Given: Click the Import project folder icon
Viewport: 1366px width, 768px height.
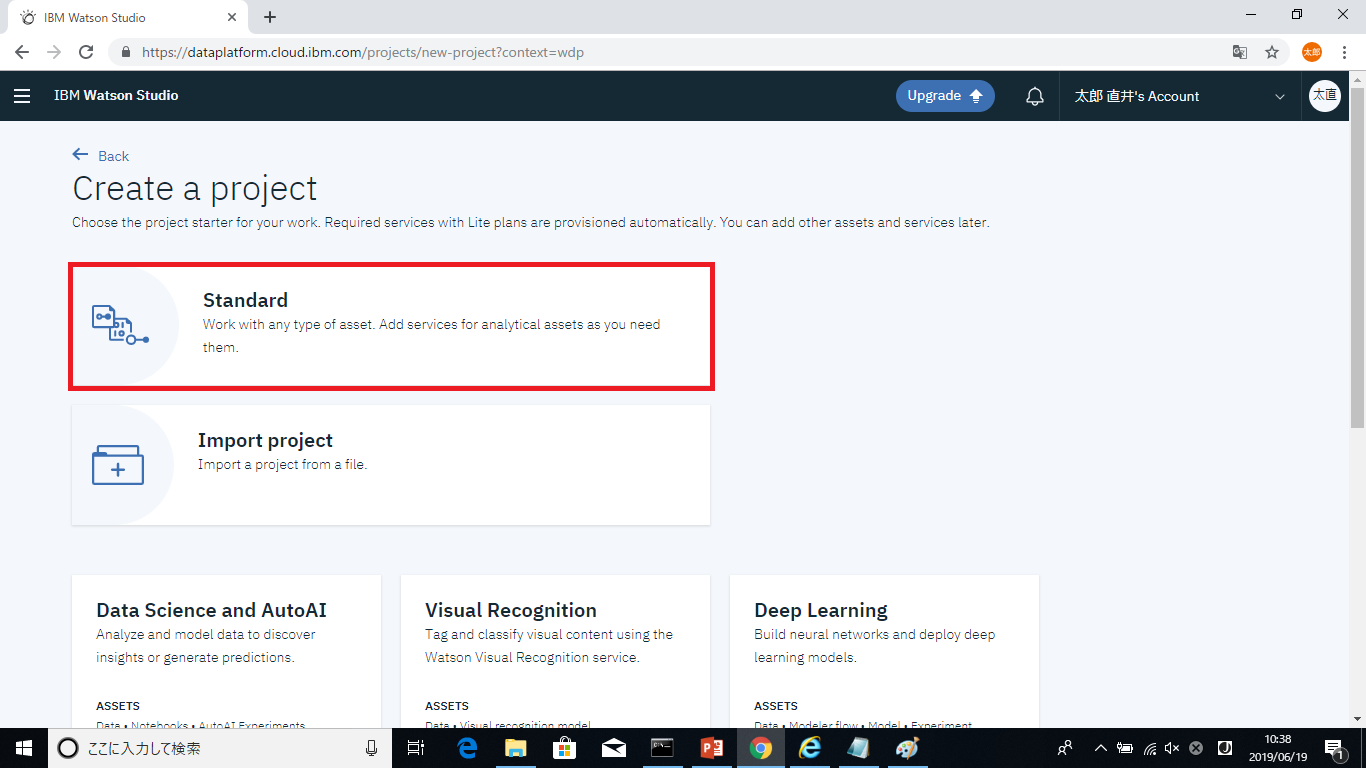Looking at the screenshot, I should (118, 465).
